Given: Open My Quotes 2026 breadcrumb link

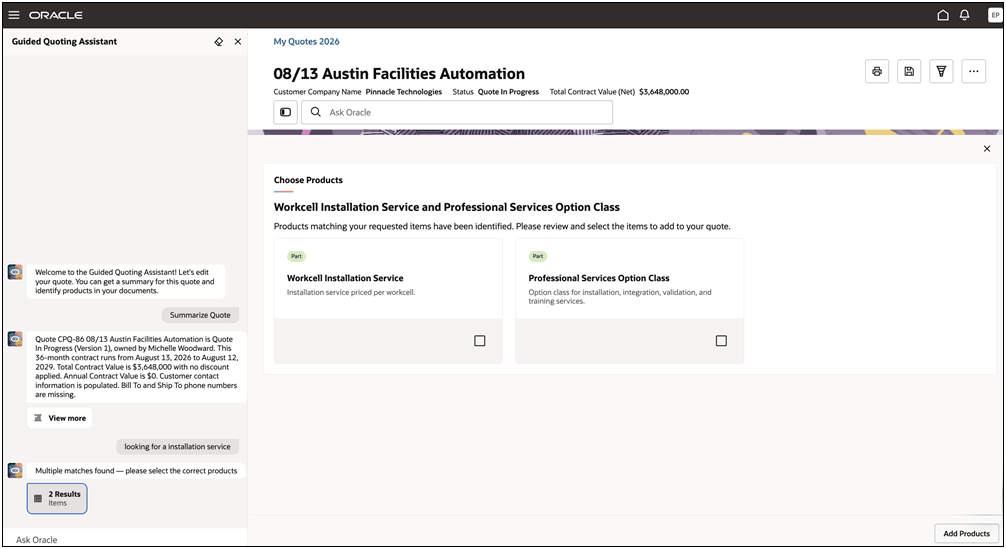Looking at the screenshot, I should coord(307,42).
